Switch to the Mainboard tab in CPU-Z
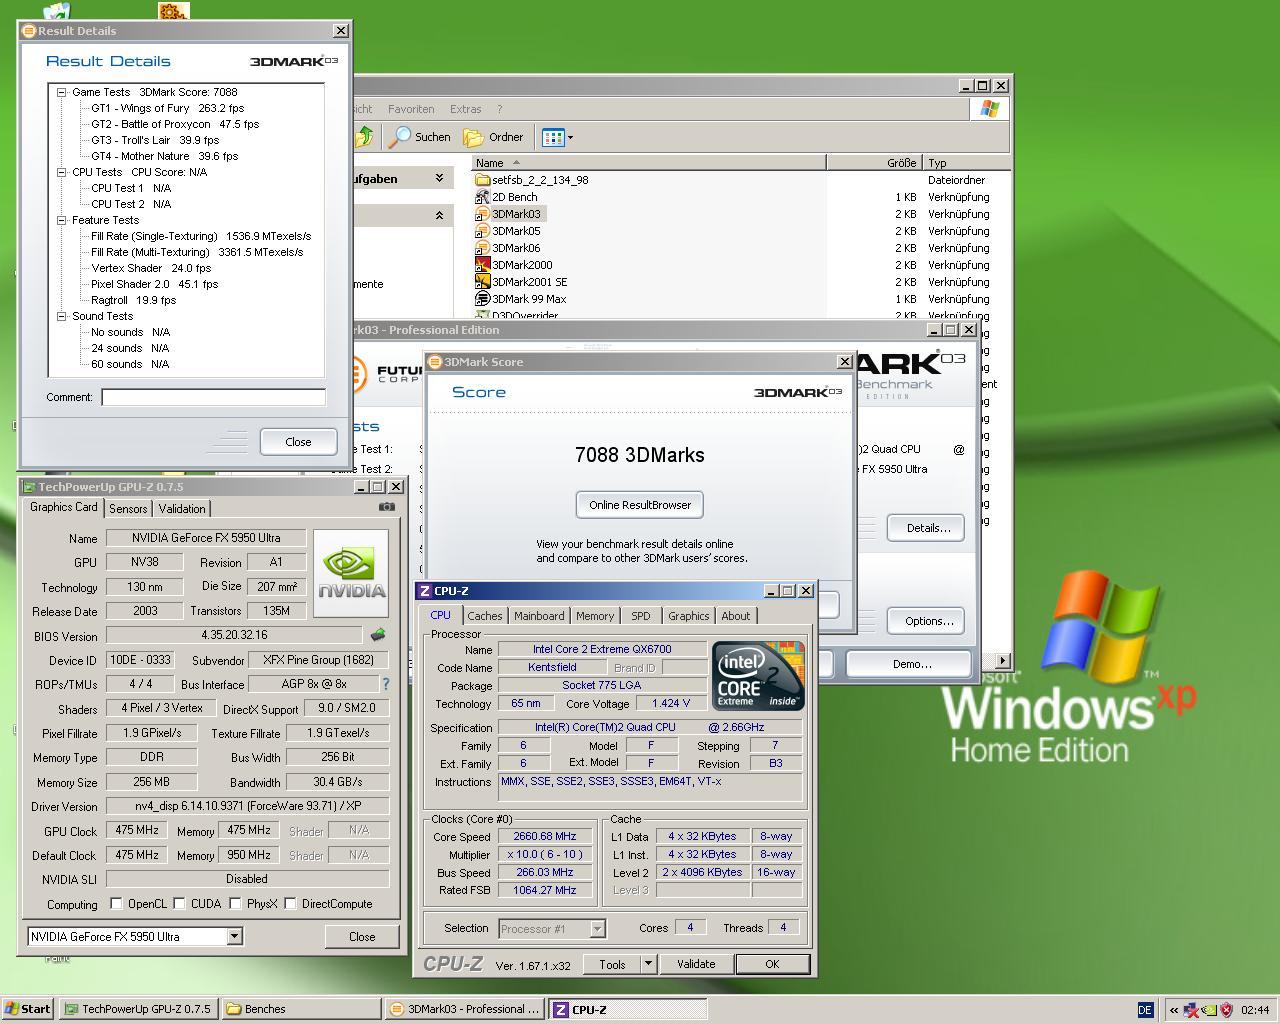Image resolution: width=1280 pixels, height=1024 pixels. 539,616
